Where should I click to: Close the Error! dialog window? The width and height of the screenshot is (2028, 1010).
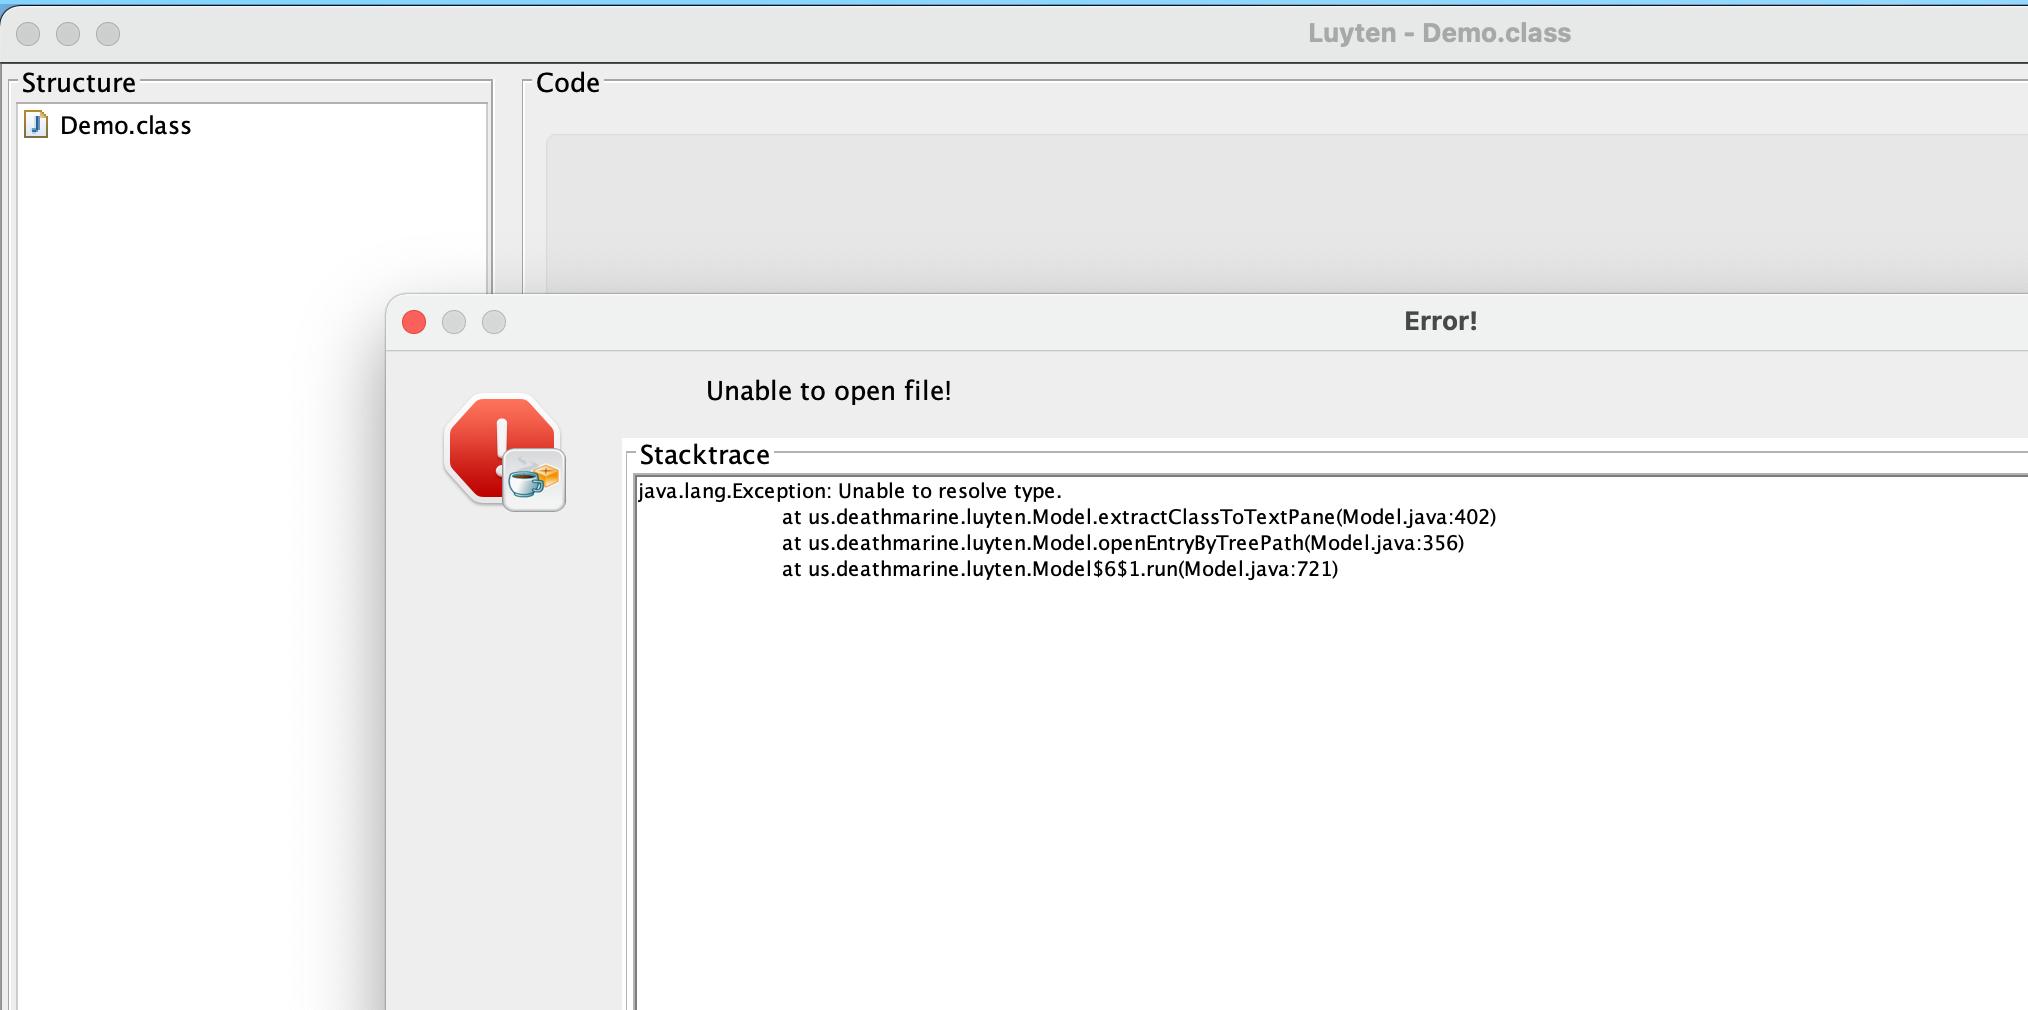(x=414, y=322)
